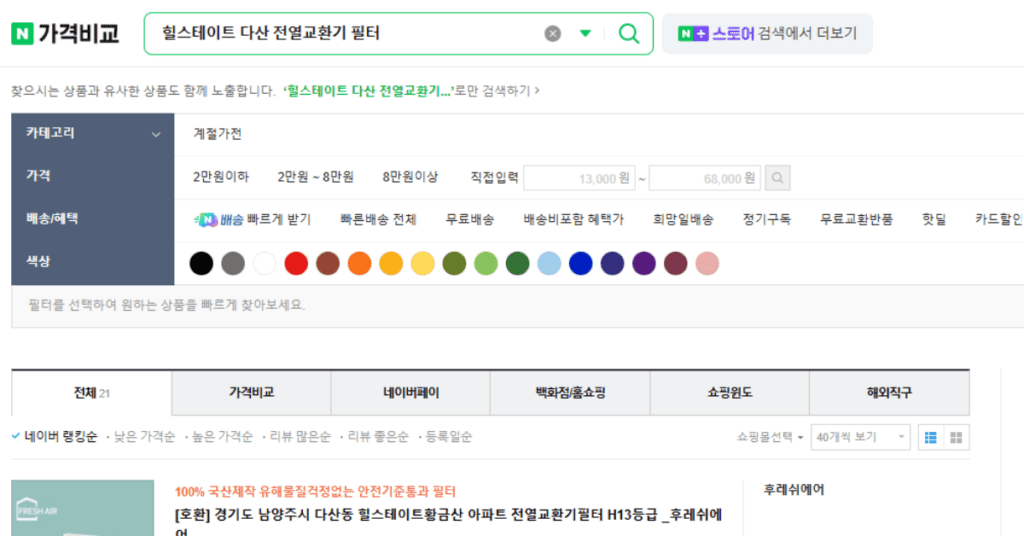1024x536 pixels.
Task: Switch to the 백화점/홈쇼핑 tab
Action: coord(570,393)
